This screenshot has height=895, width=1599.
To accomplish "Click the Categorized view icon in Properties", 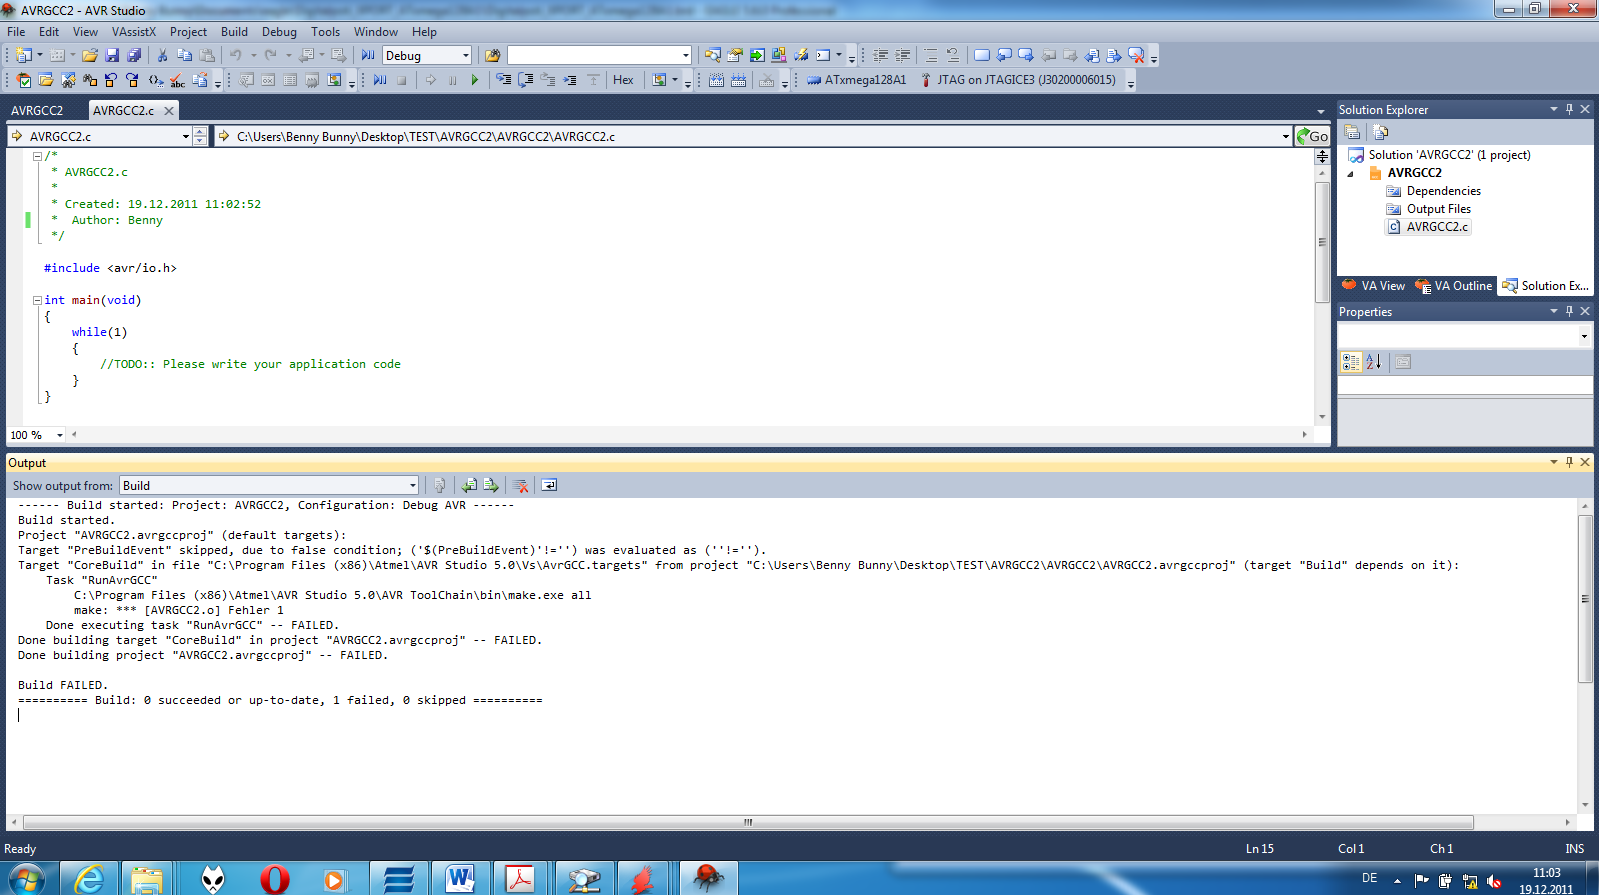I will [x=1351, y=362].
